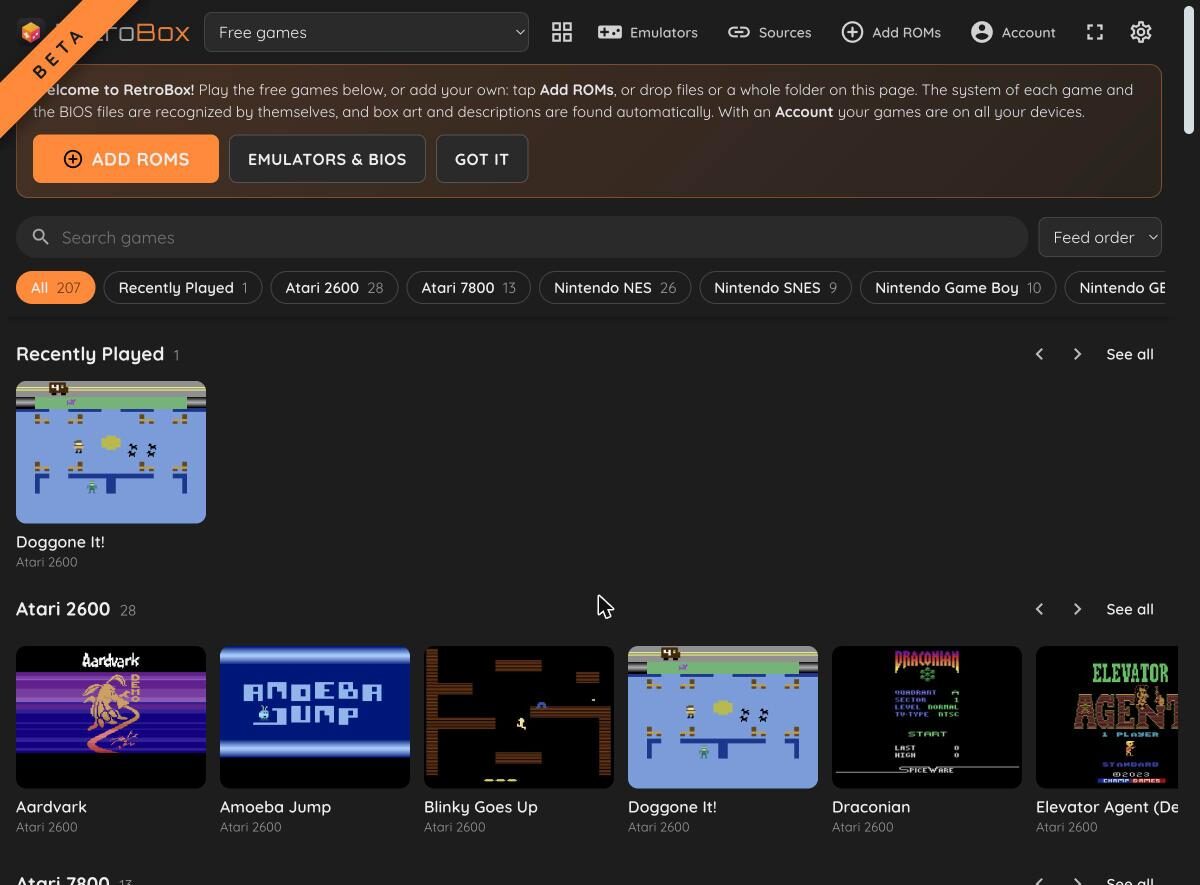Open the Elevator Agent game thumbnail
The width and height of the screenshot is (1200, 885).
(x=1107, y=717)
